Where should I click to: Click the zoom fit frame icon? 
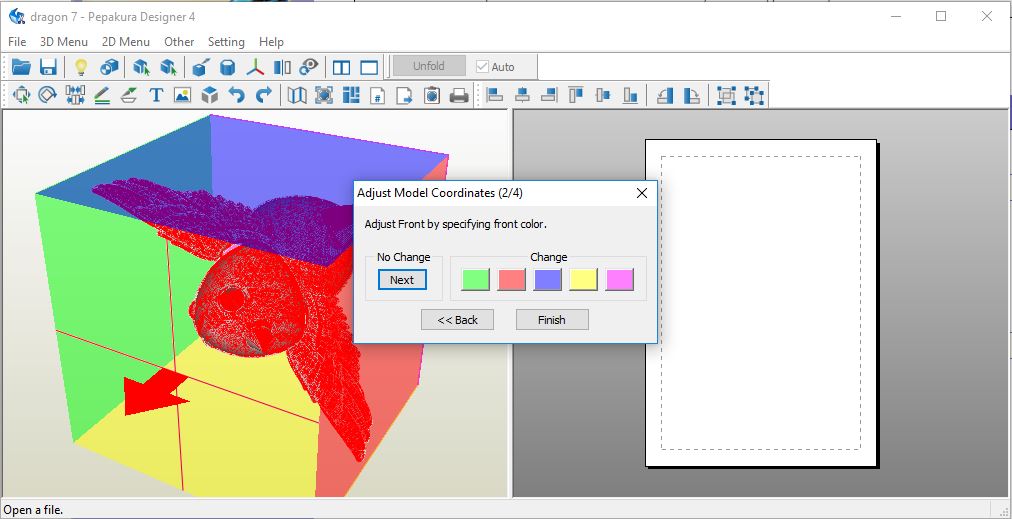[324, 96]
